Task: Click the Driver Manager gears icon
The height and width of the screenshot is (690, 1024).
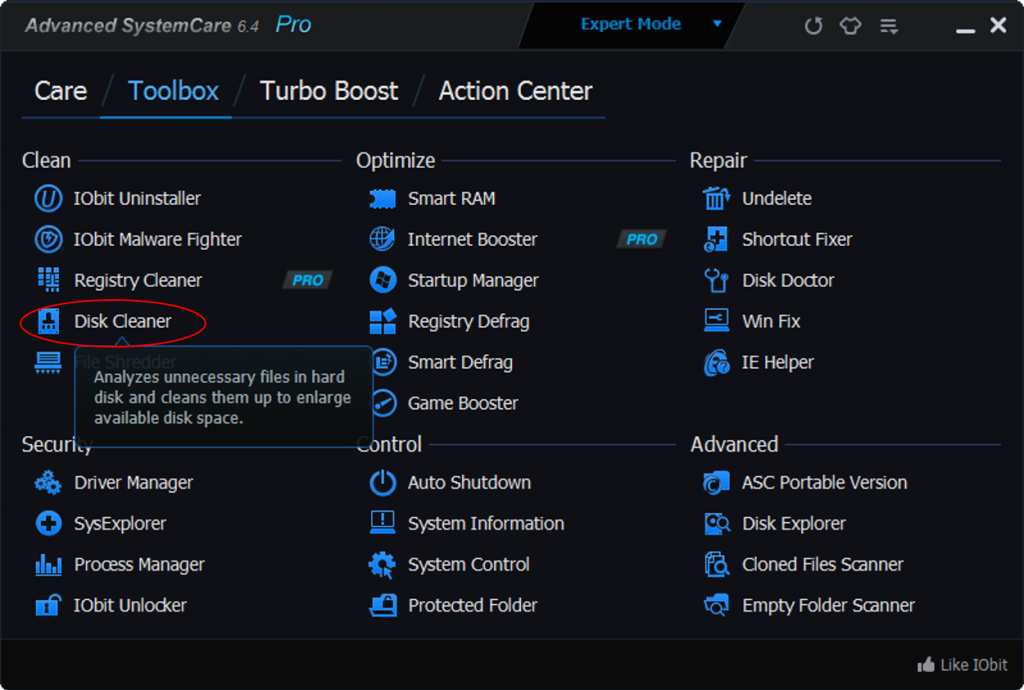Action: pos(48,482)
